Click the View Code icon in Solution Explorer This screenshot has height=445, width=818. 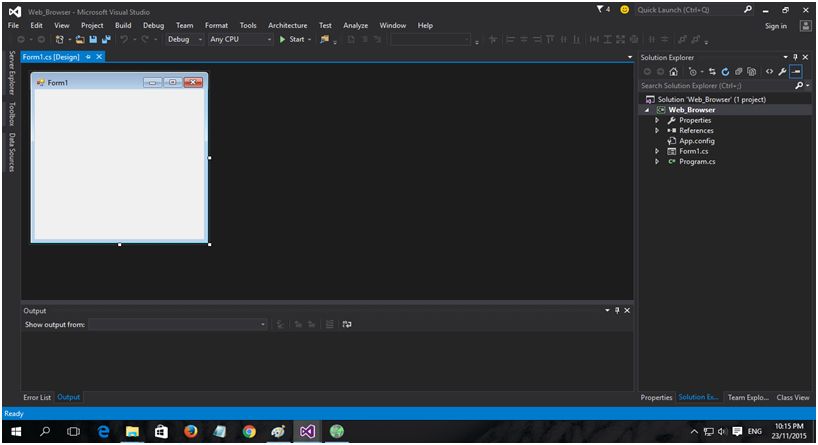coord(768,72)
